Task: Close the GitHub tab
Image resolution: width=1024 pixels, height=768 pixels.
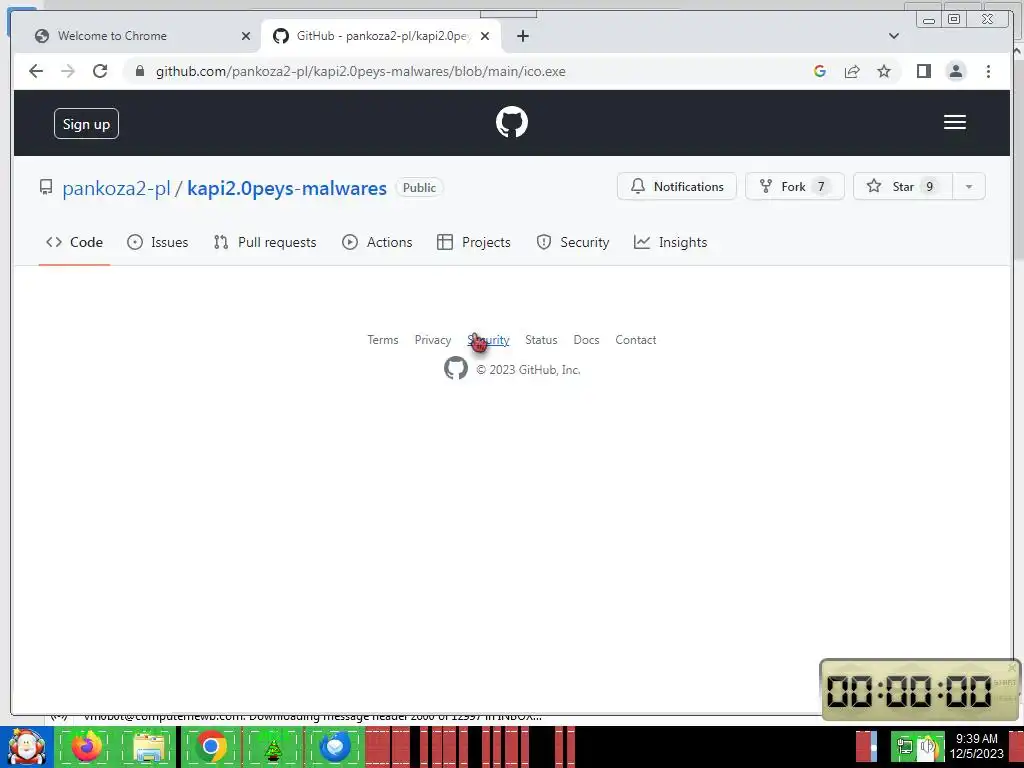Action: (485, 36)
